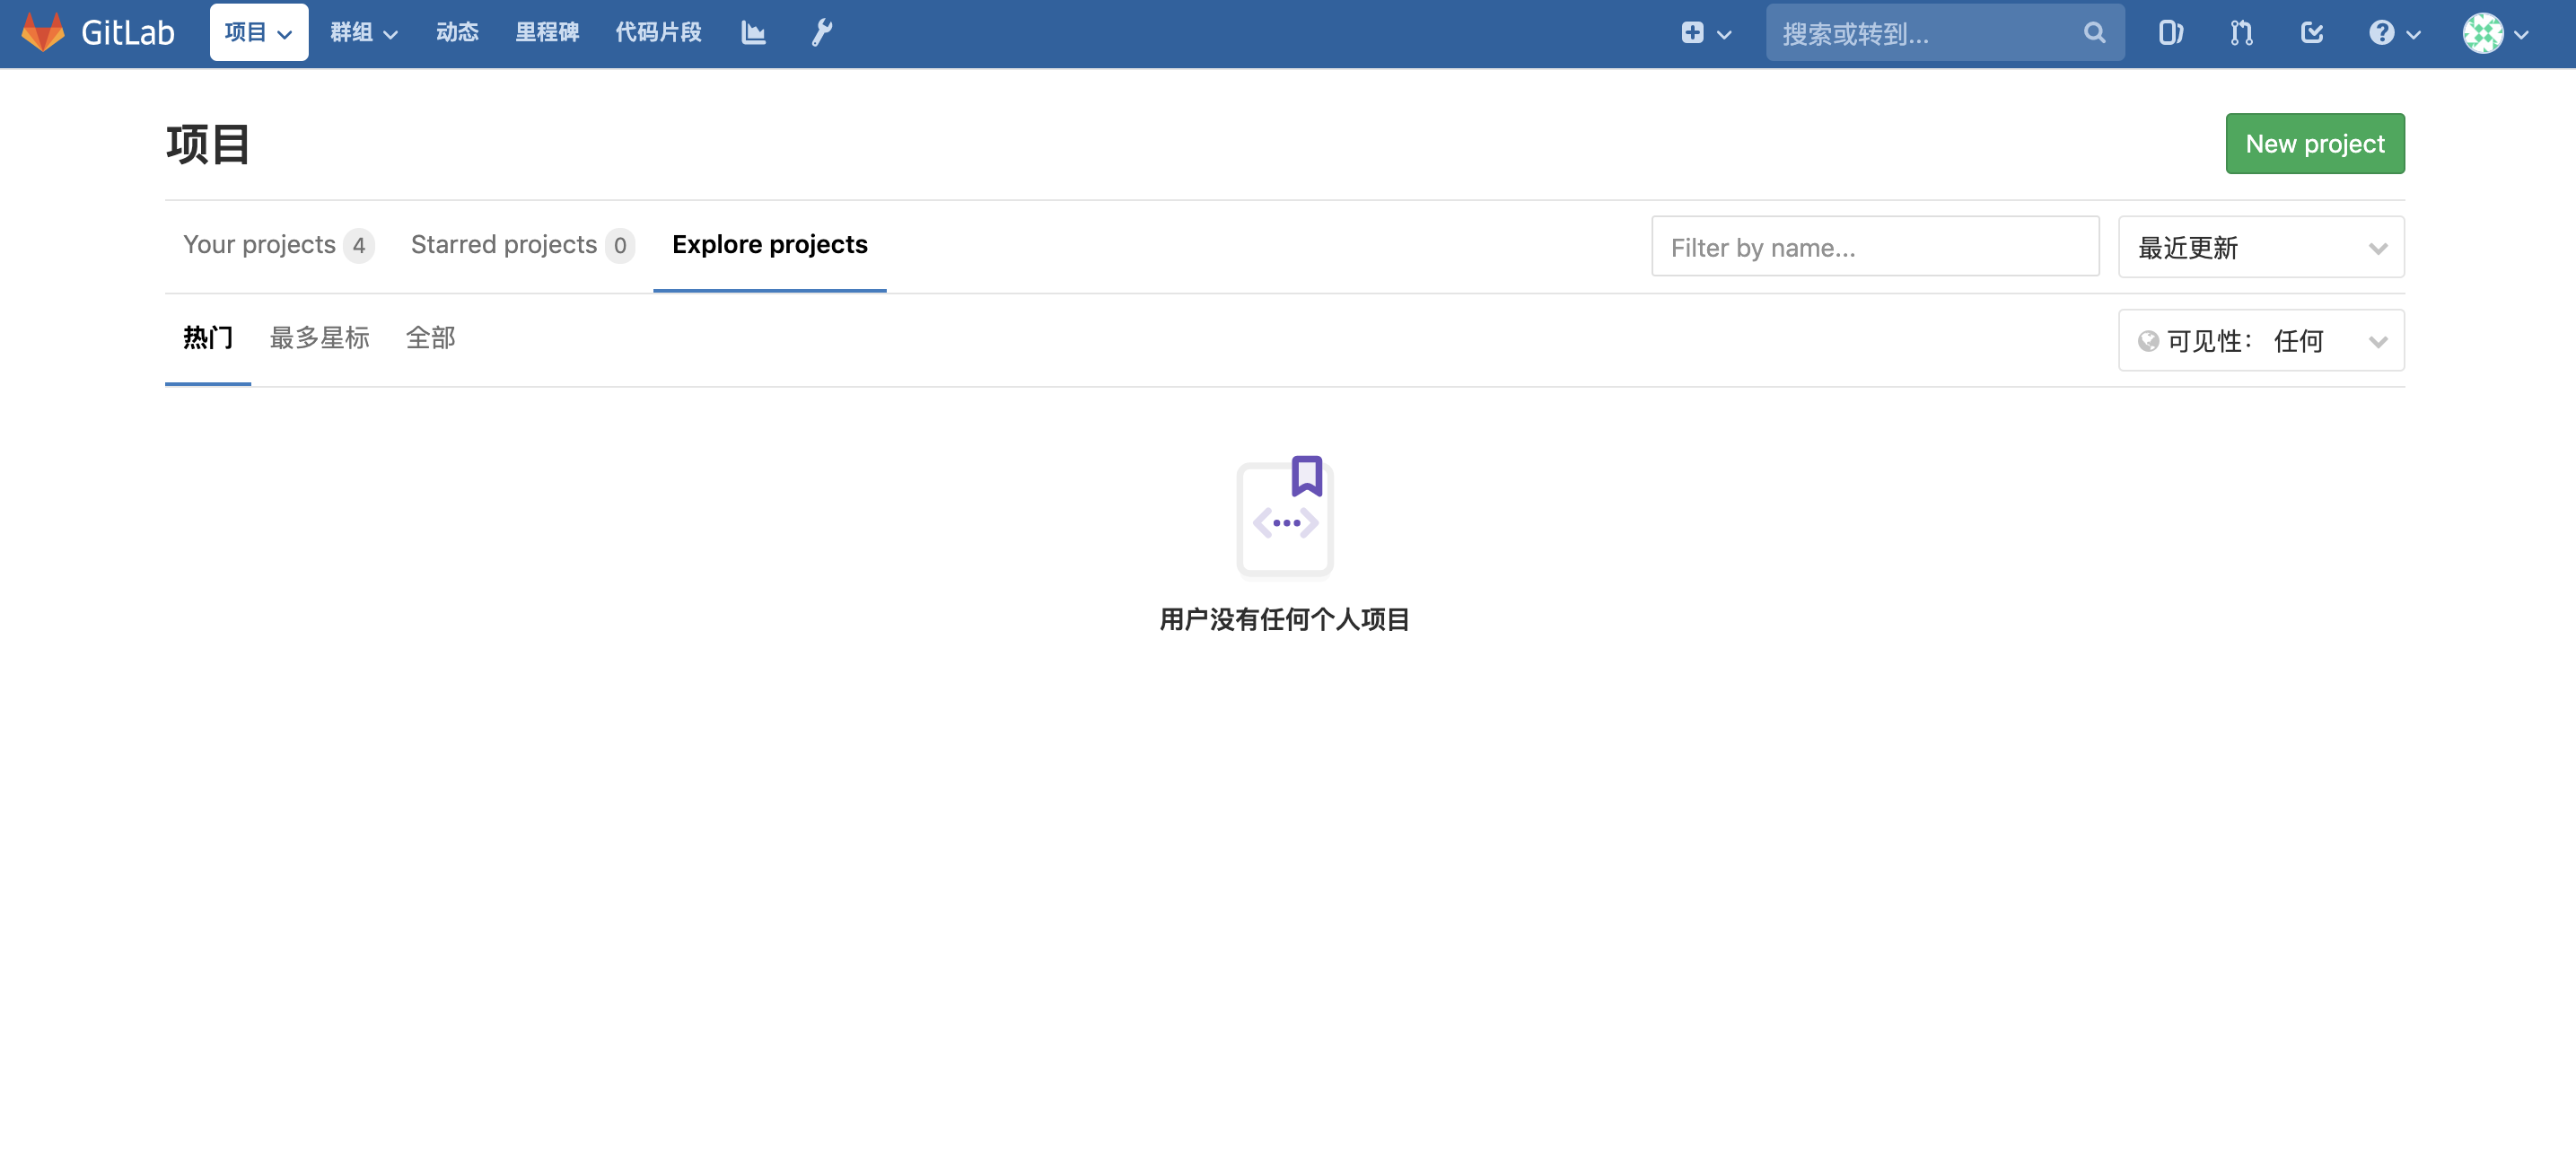Open the help question mark icon
2576x1165 pixels.
tap(2382, 31)
